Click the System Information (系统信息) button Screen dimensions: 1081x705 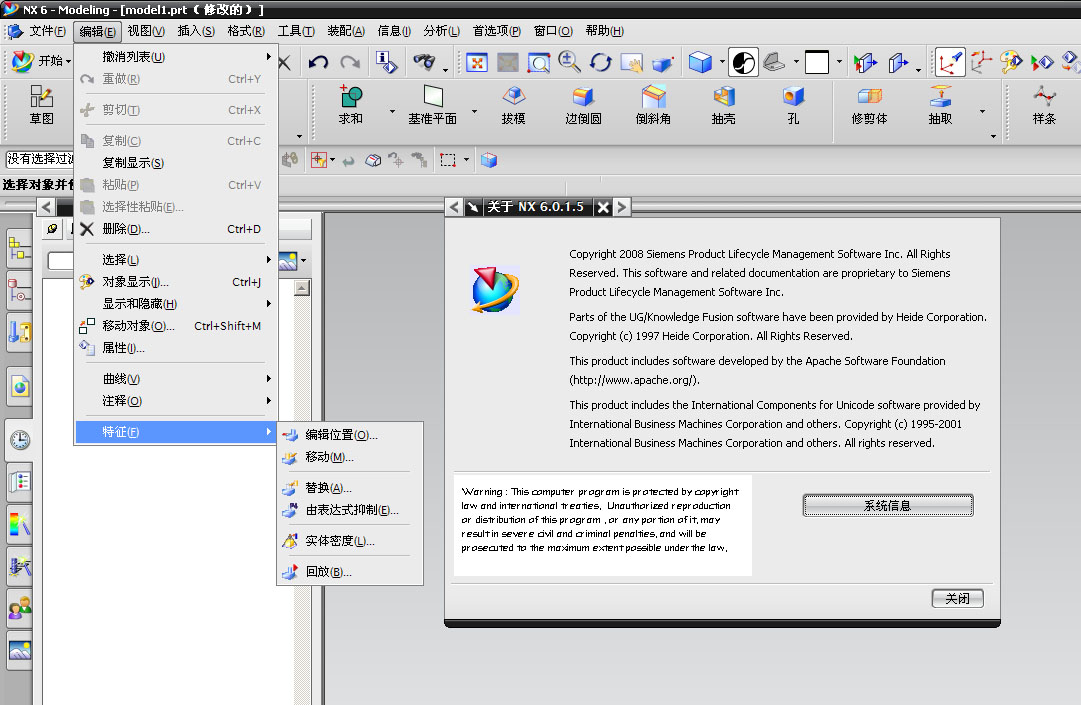point(888,505)
